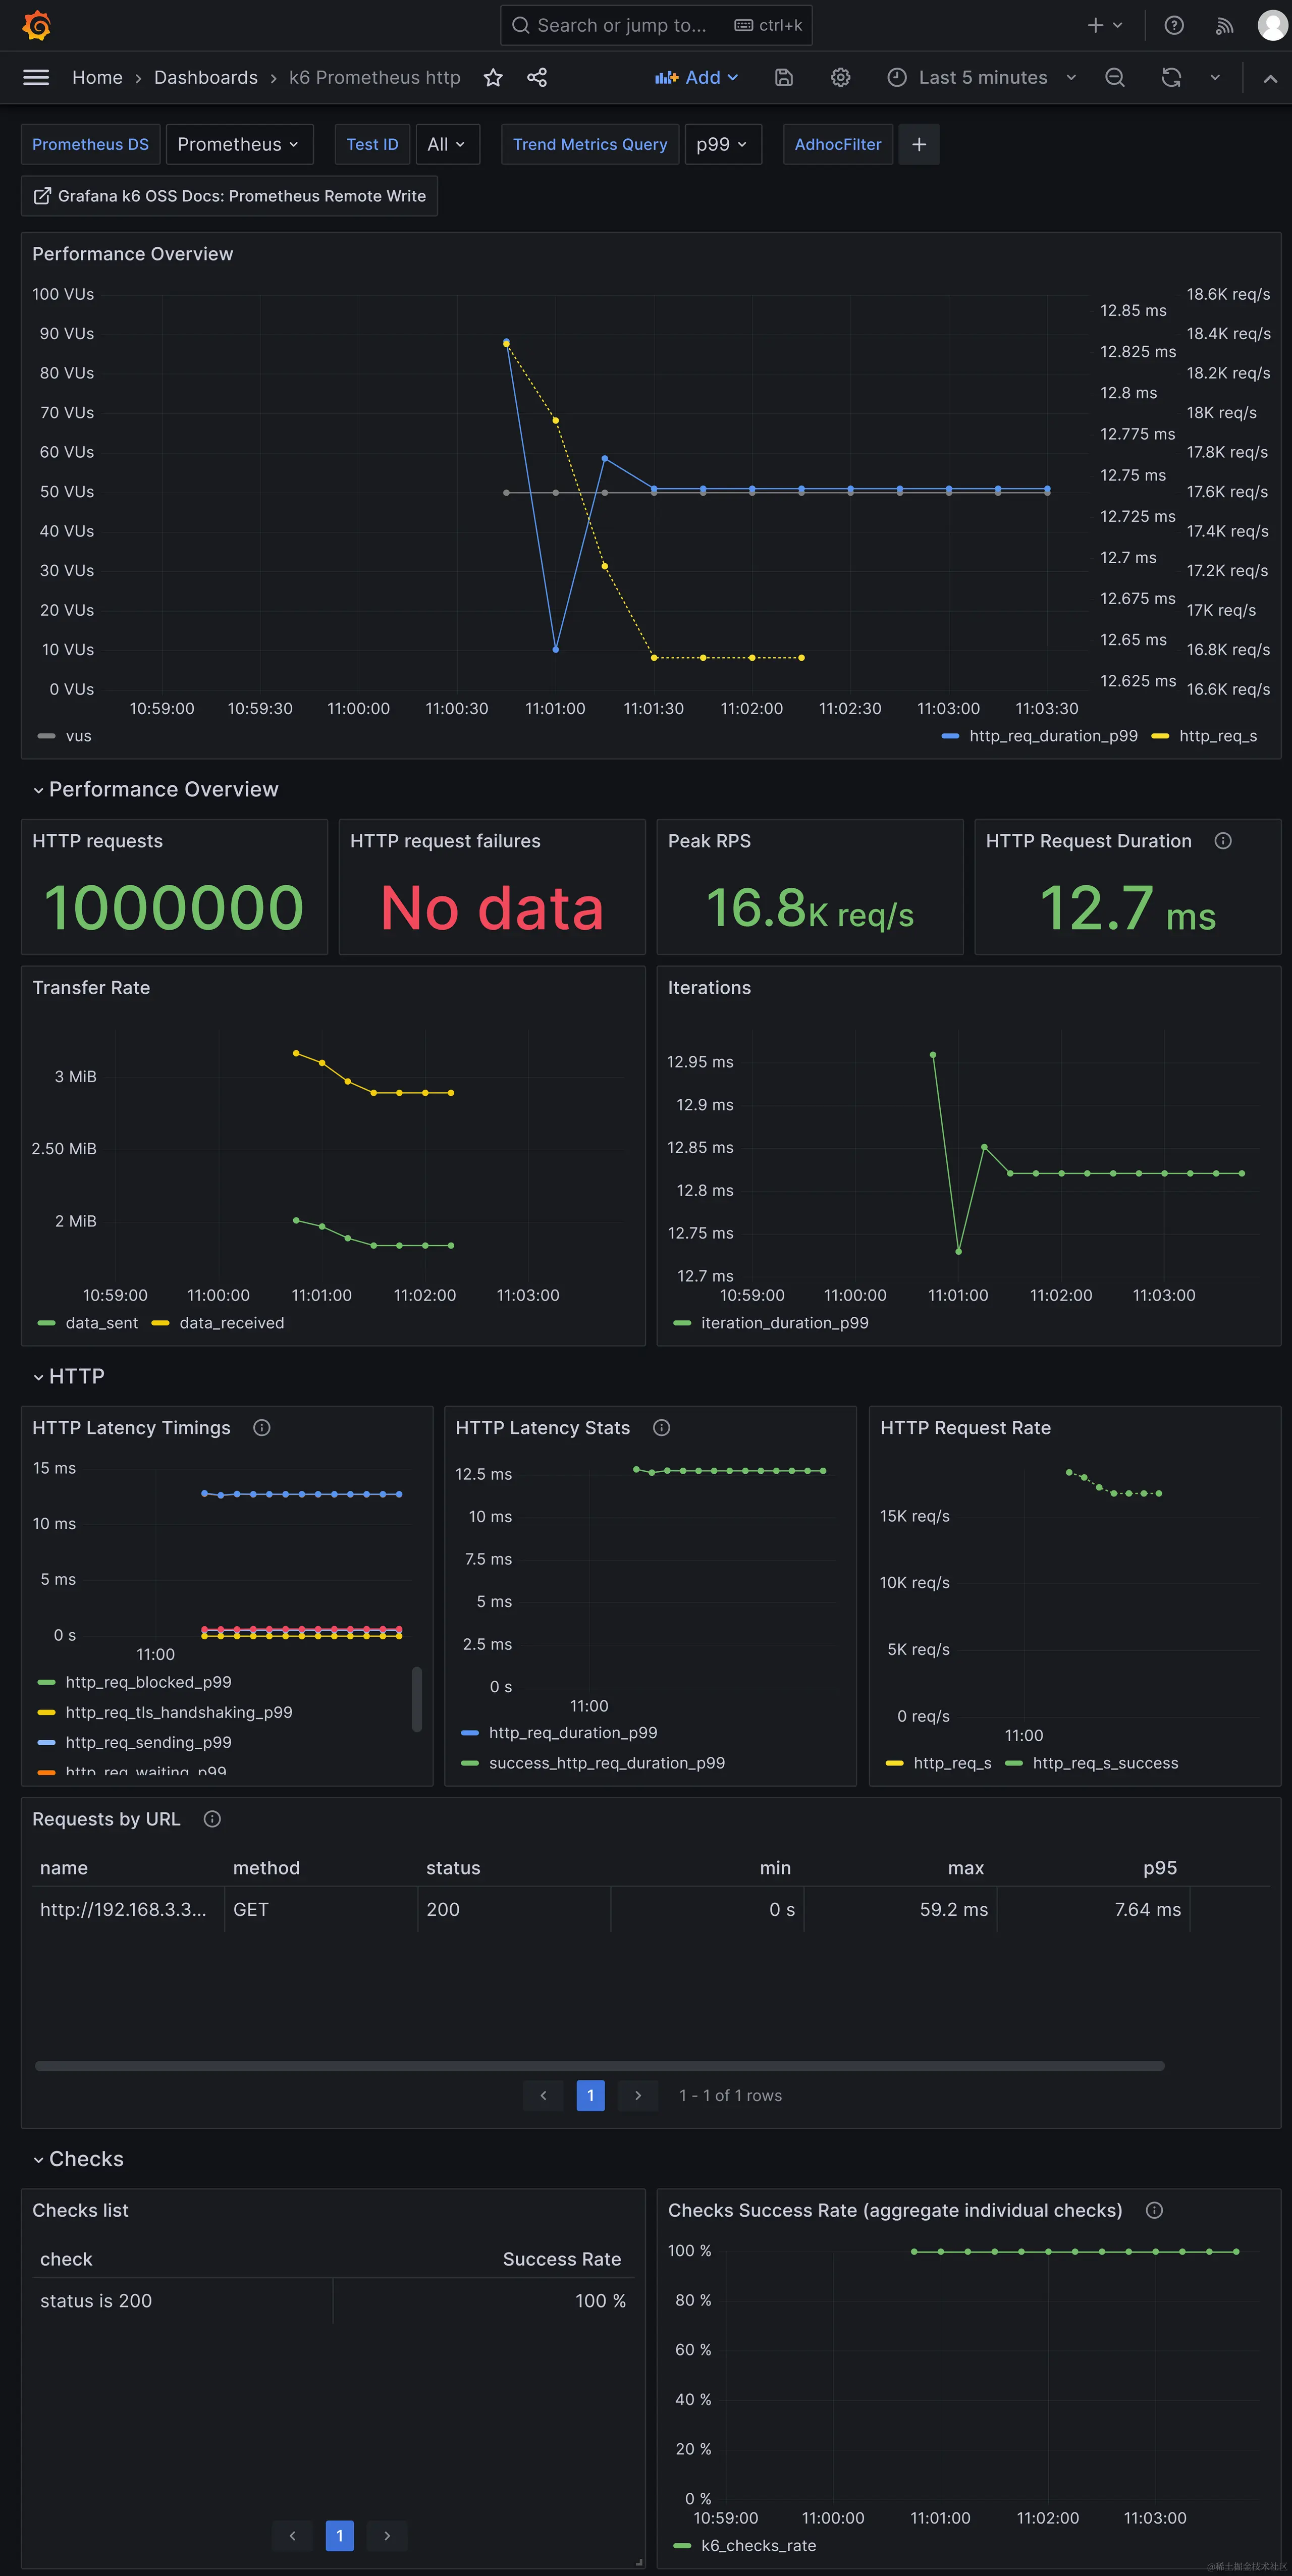Open the hamburger navigation menu
Image resolution: width=1292 pixels, height=2576 pixels.
[x=36, y=77]
